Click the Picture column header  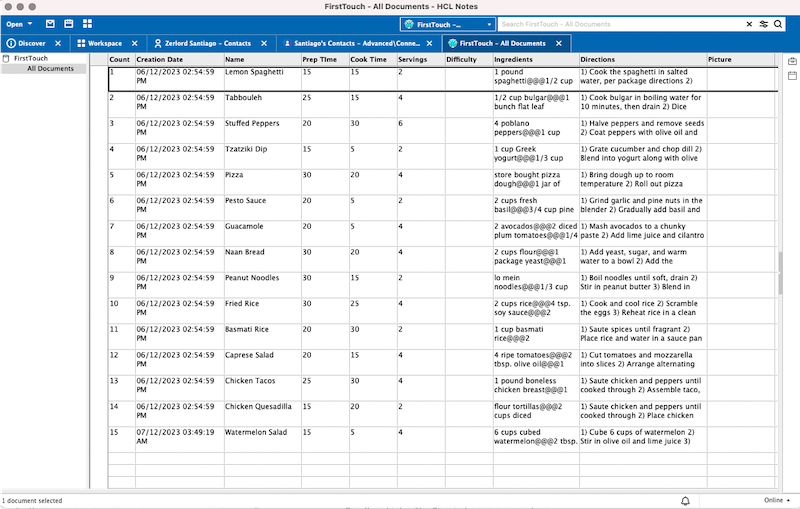(740, 59)
